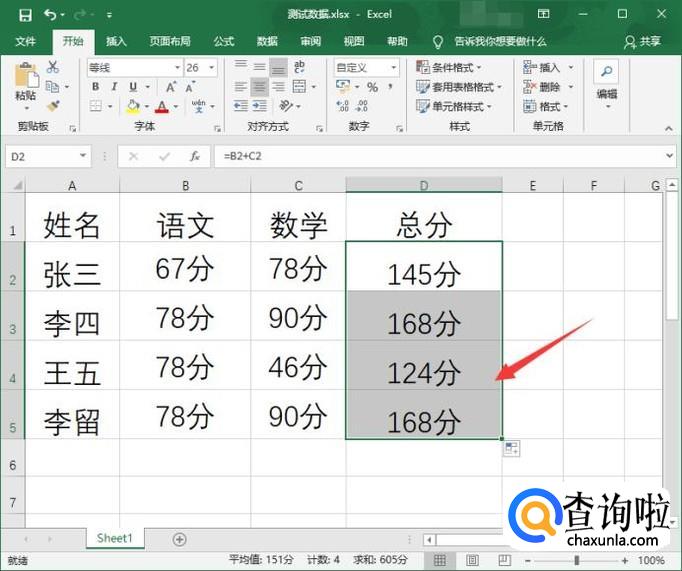
Task: Align text to the left
Action: pos(241,87)
